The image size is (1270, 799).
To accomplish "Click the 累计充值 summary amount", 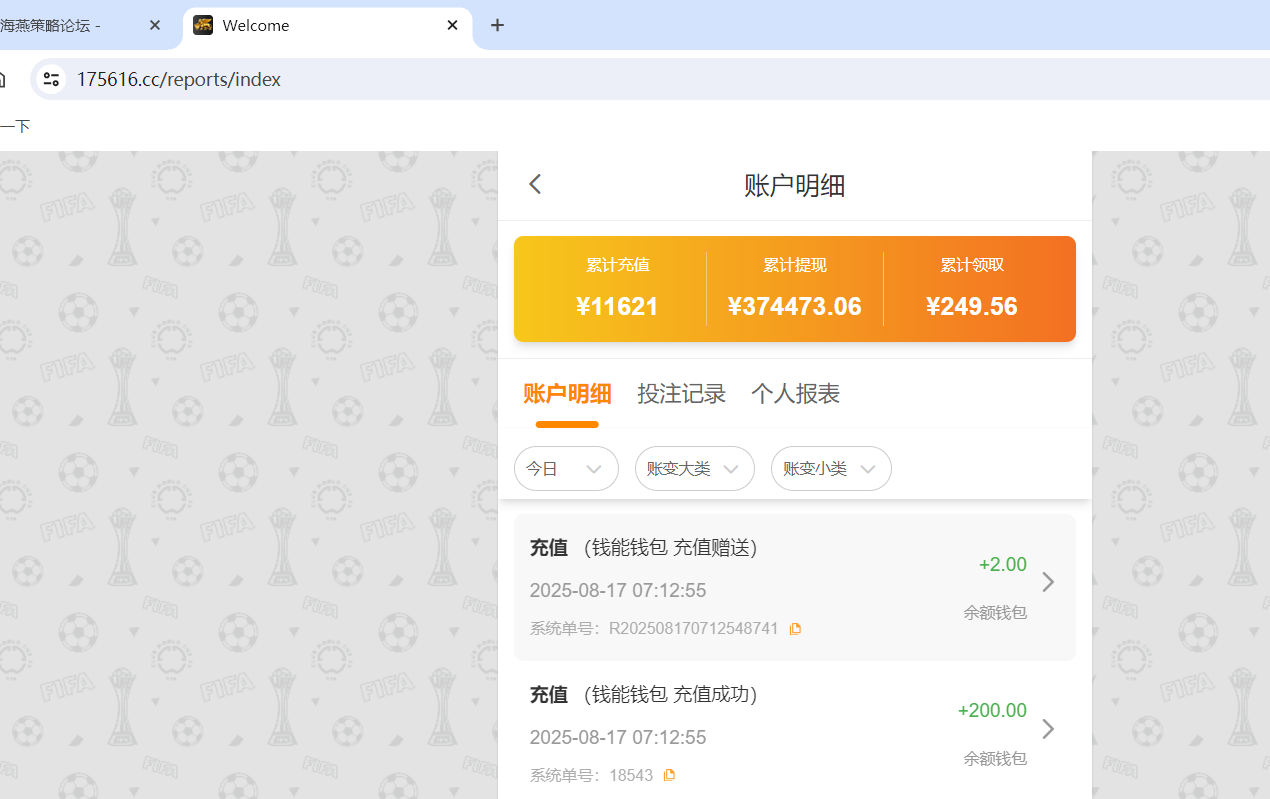I will (x=617, y=306).
